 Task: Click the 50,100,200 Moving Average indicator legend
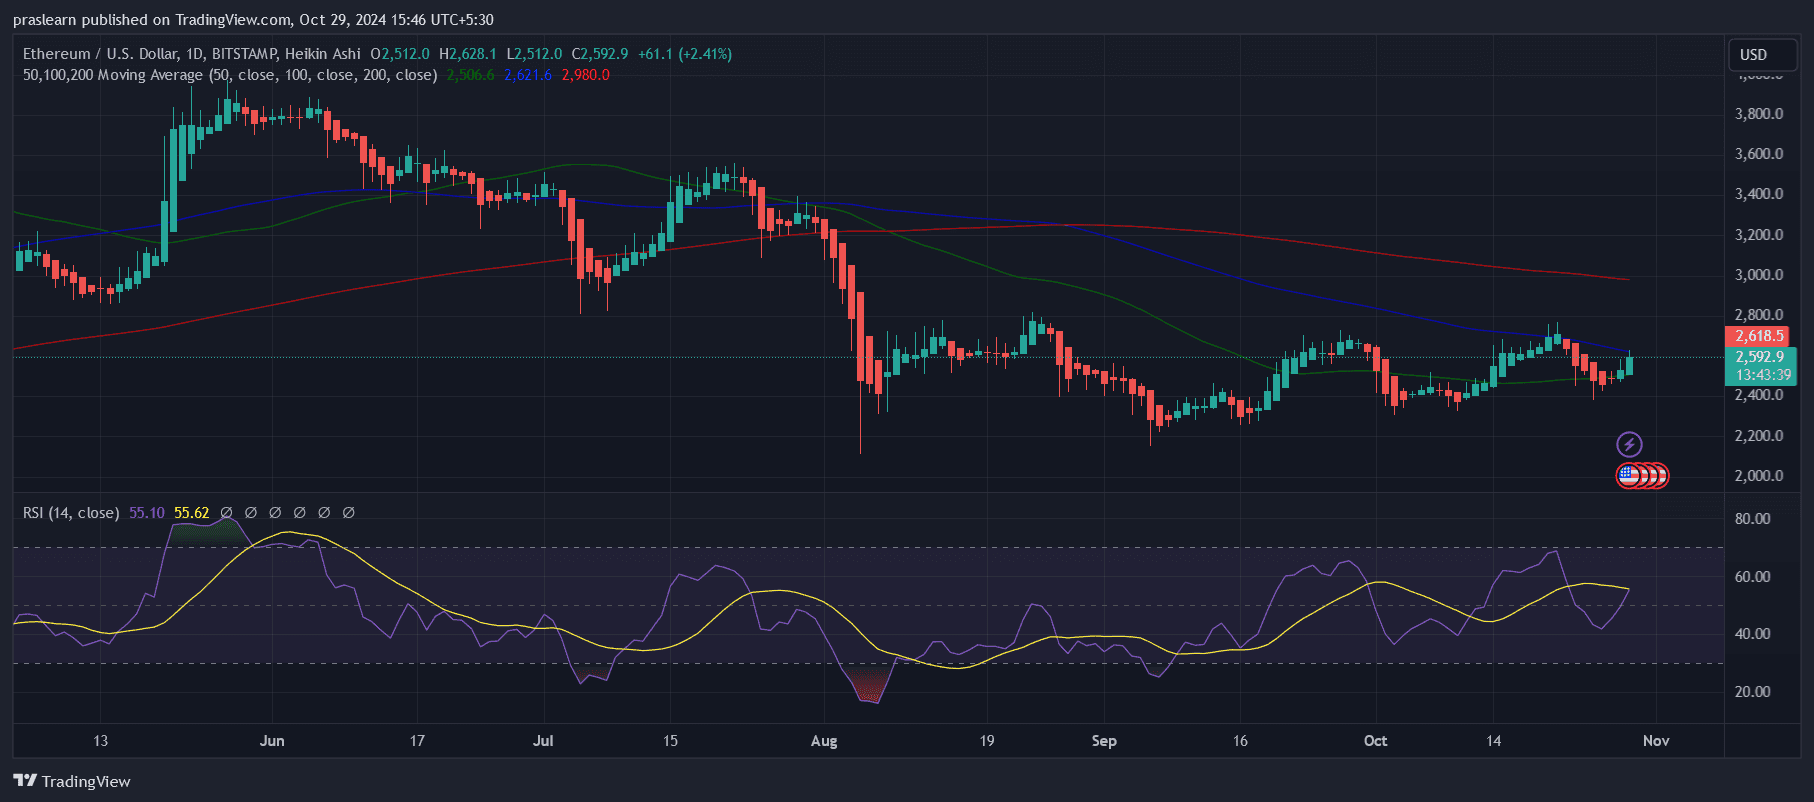230,75
